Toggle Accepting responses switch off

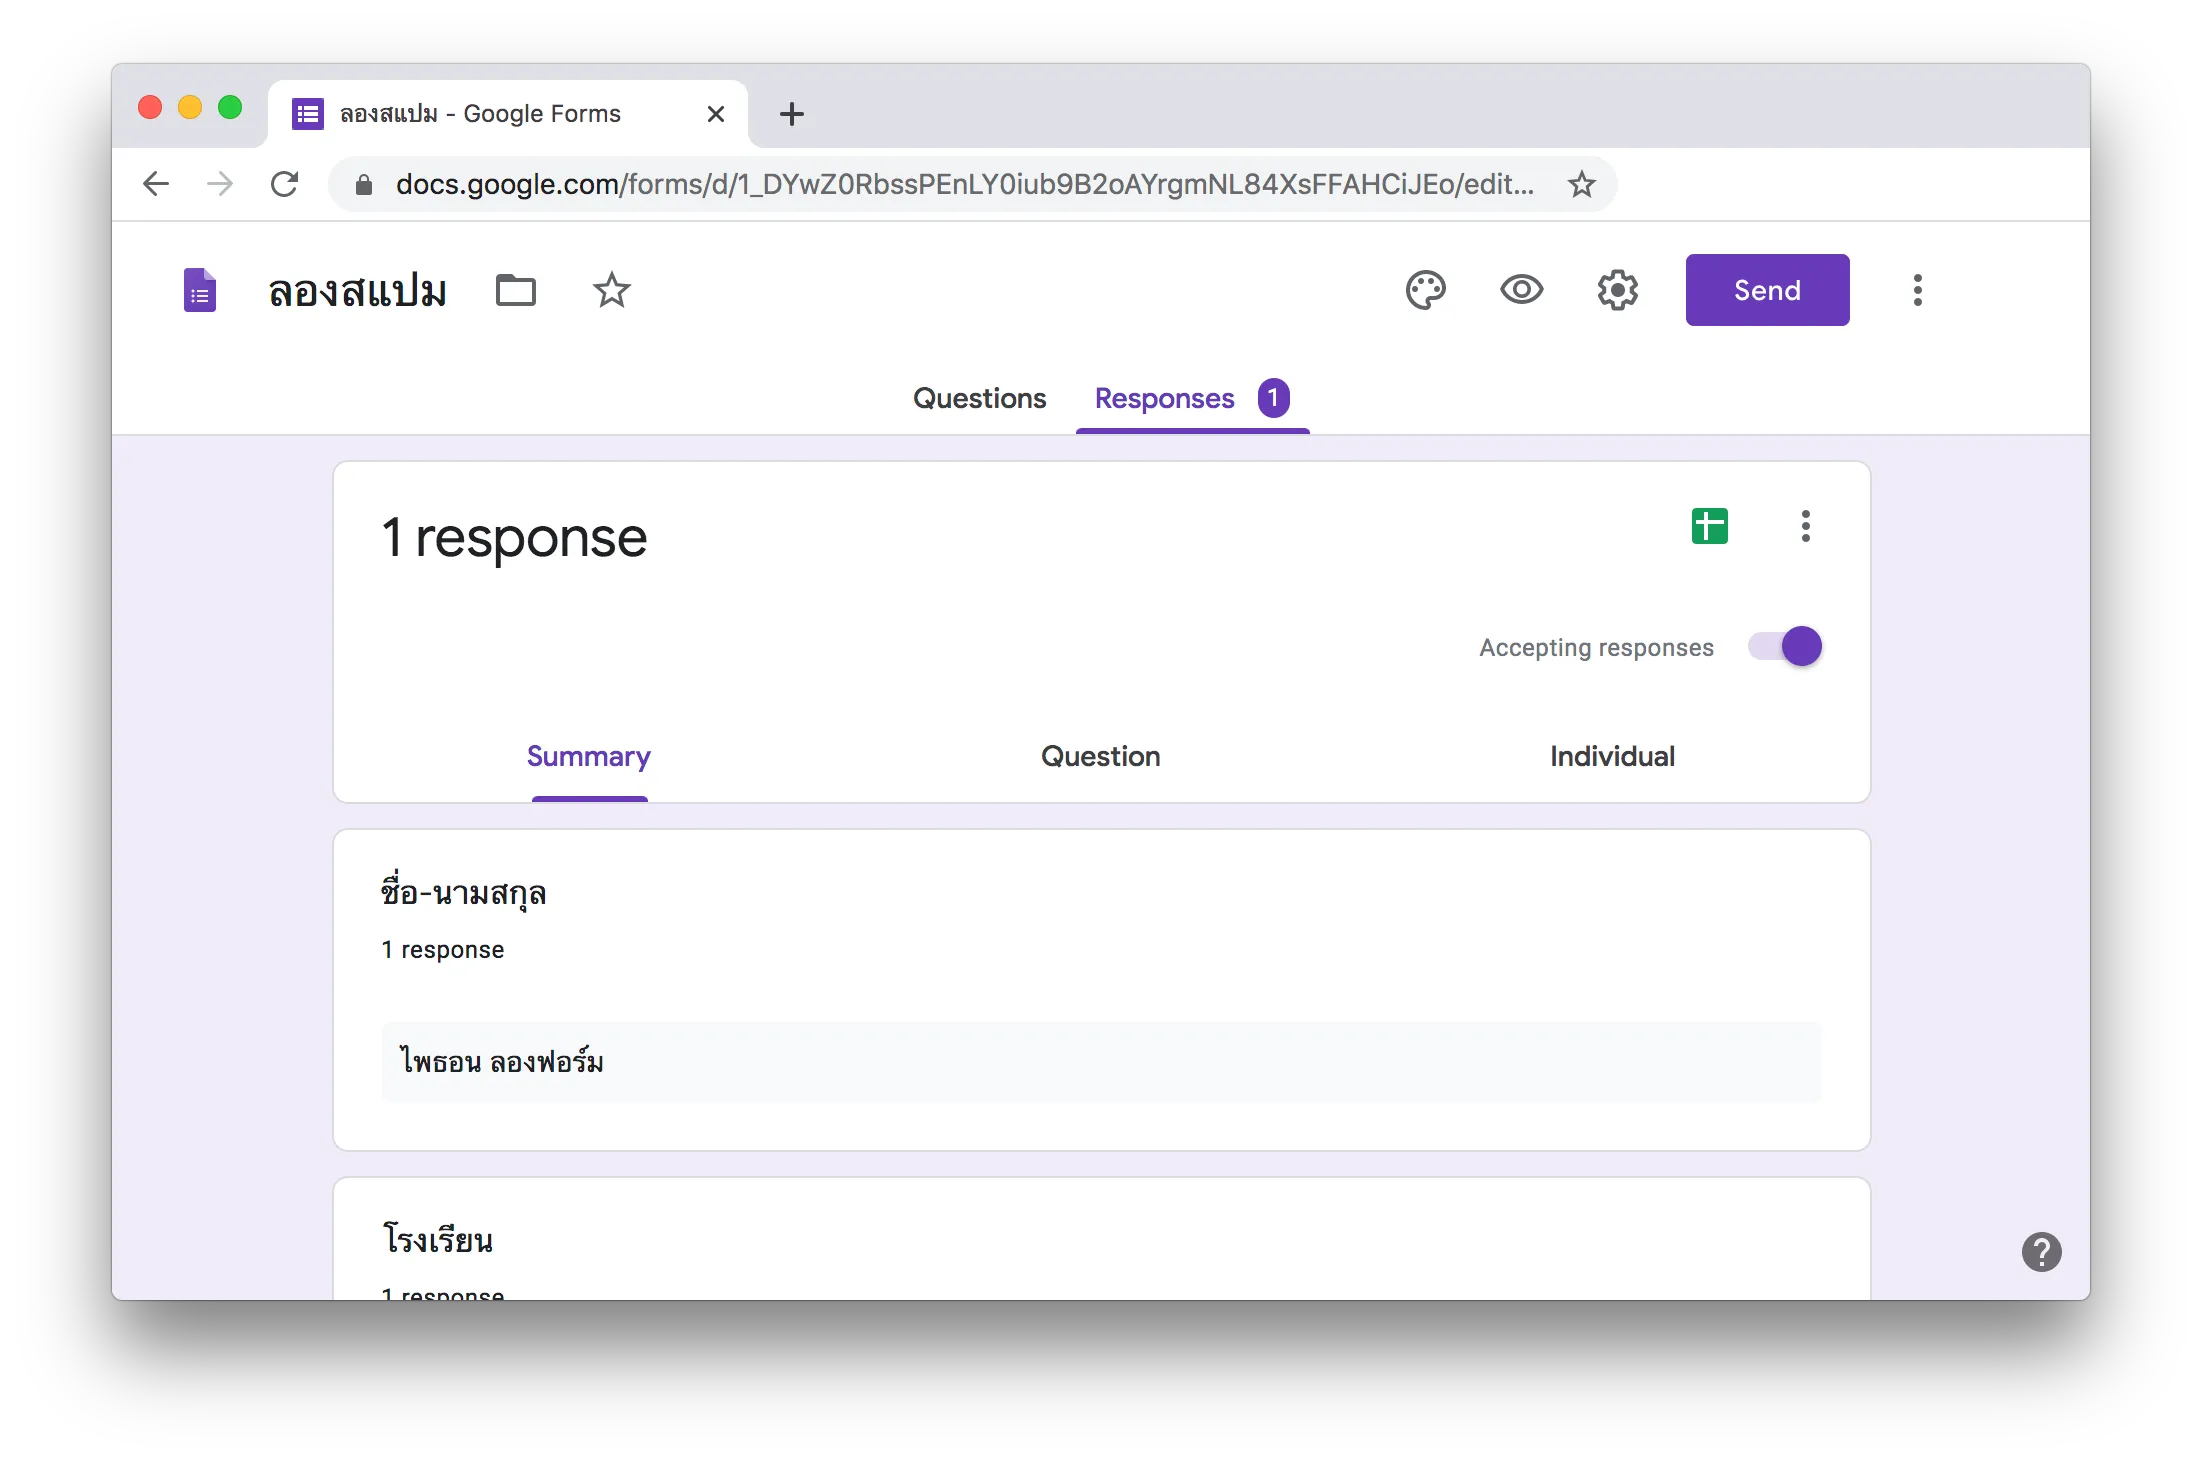1786,646
